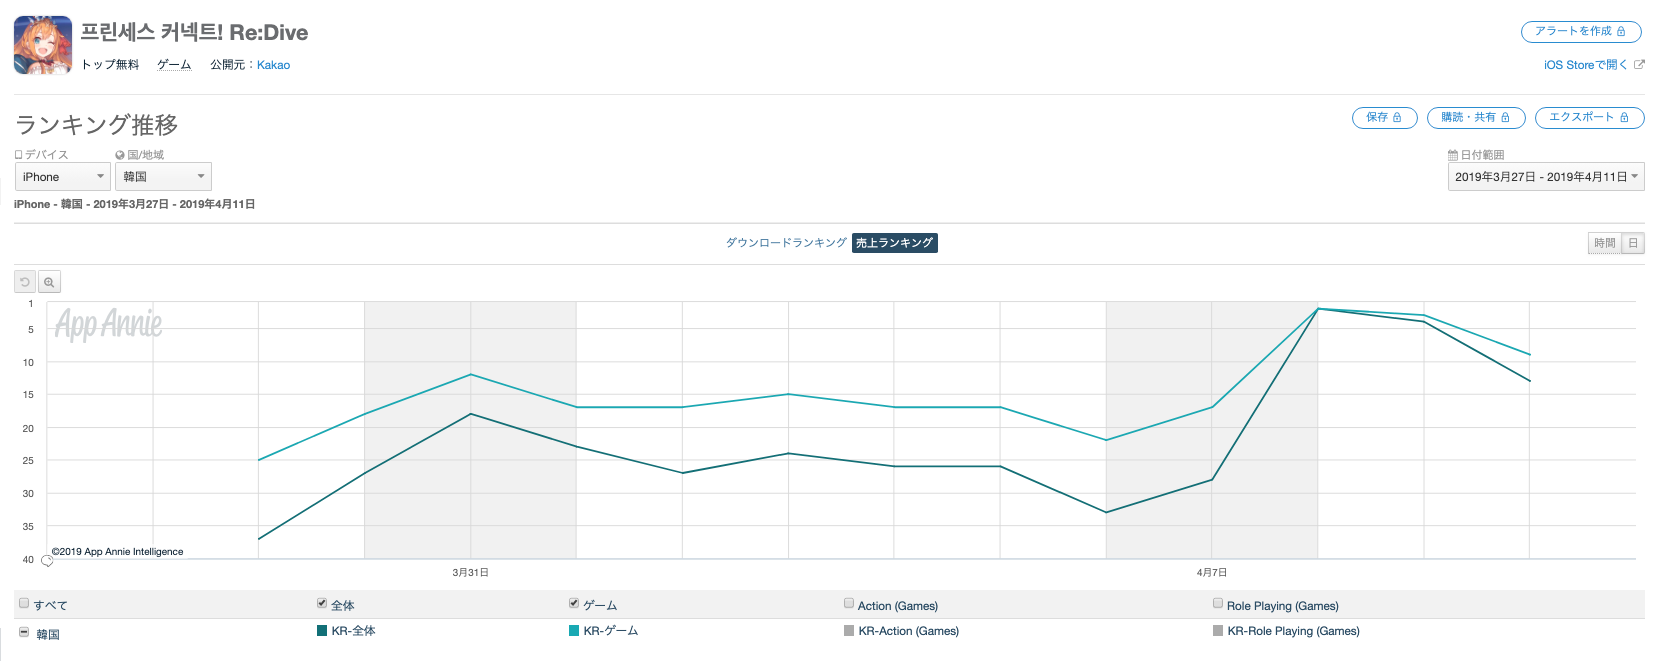
Task: Click the lock icon on アラートを作成 button
Action: point(1621,32)
